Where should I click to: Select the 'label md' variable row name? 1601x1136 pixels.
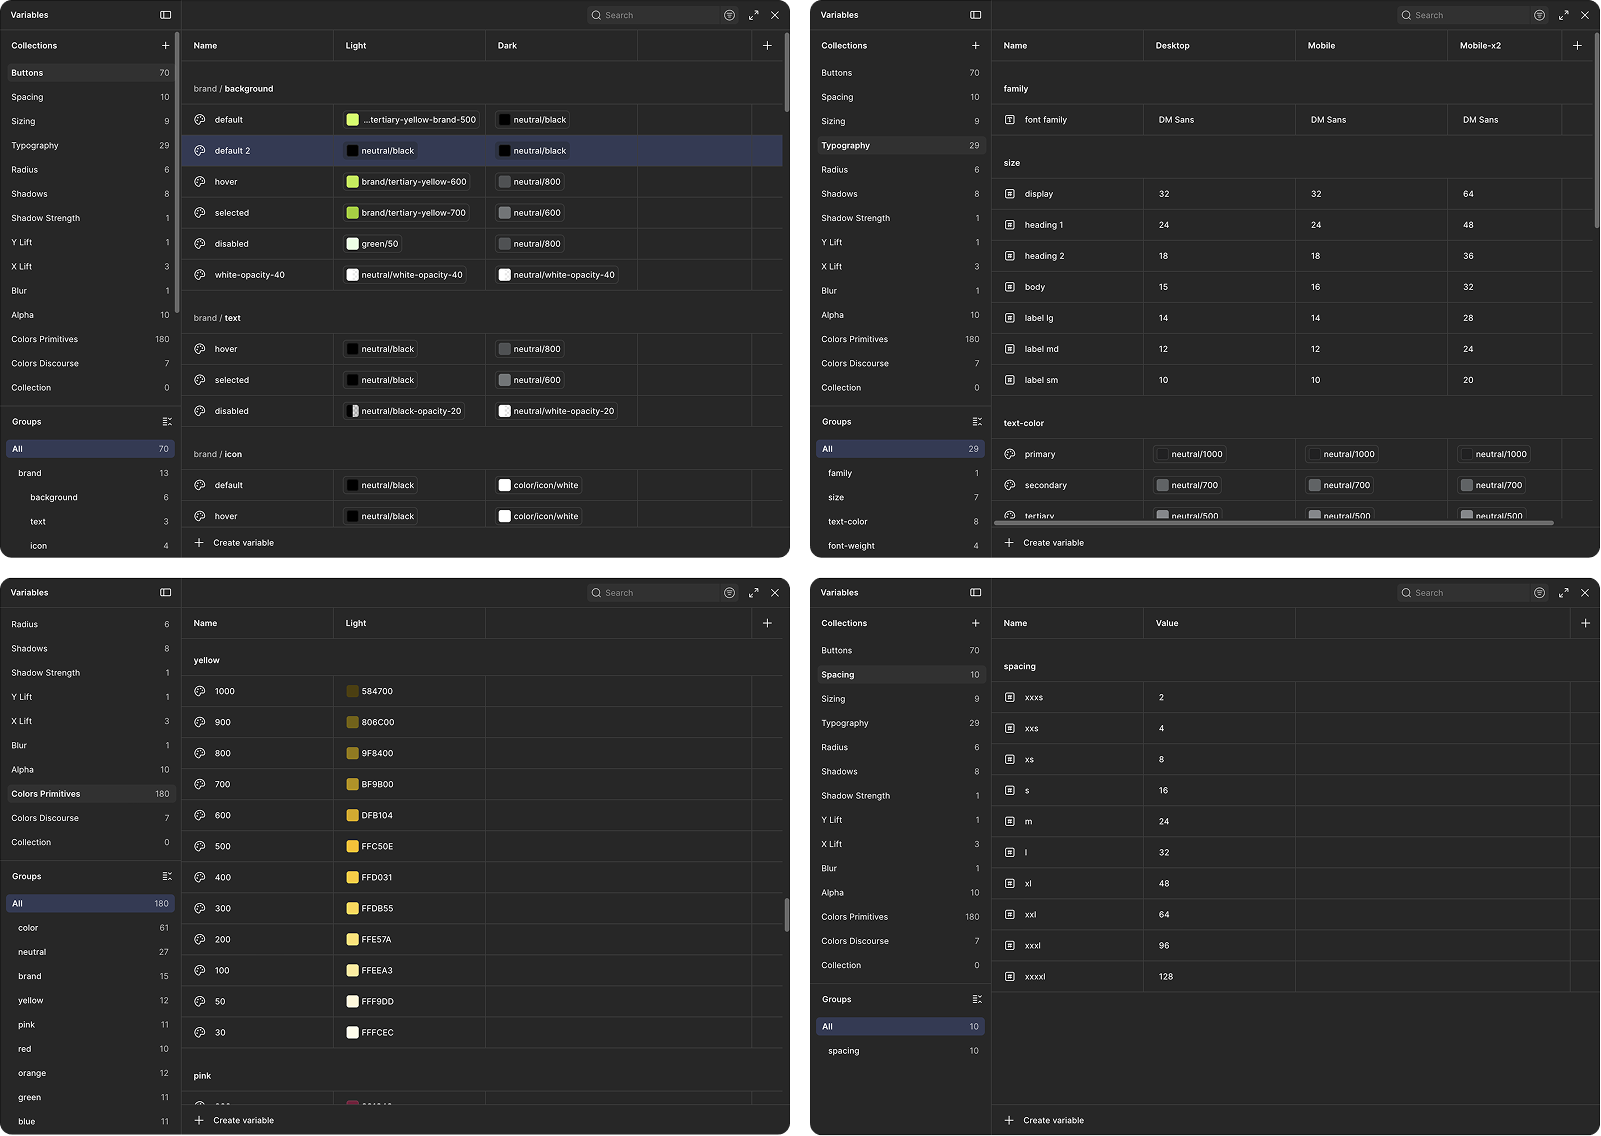[x=1041, y=349]
